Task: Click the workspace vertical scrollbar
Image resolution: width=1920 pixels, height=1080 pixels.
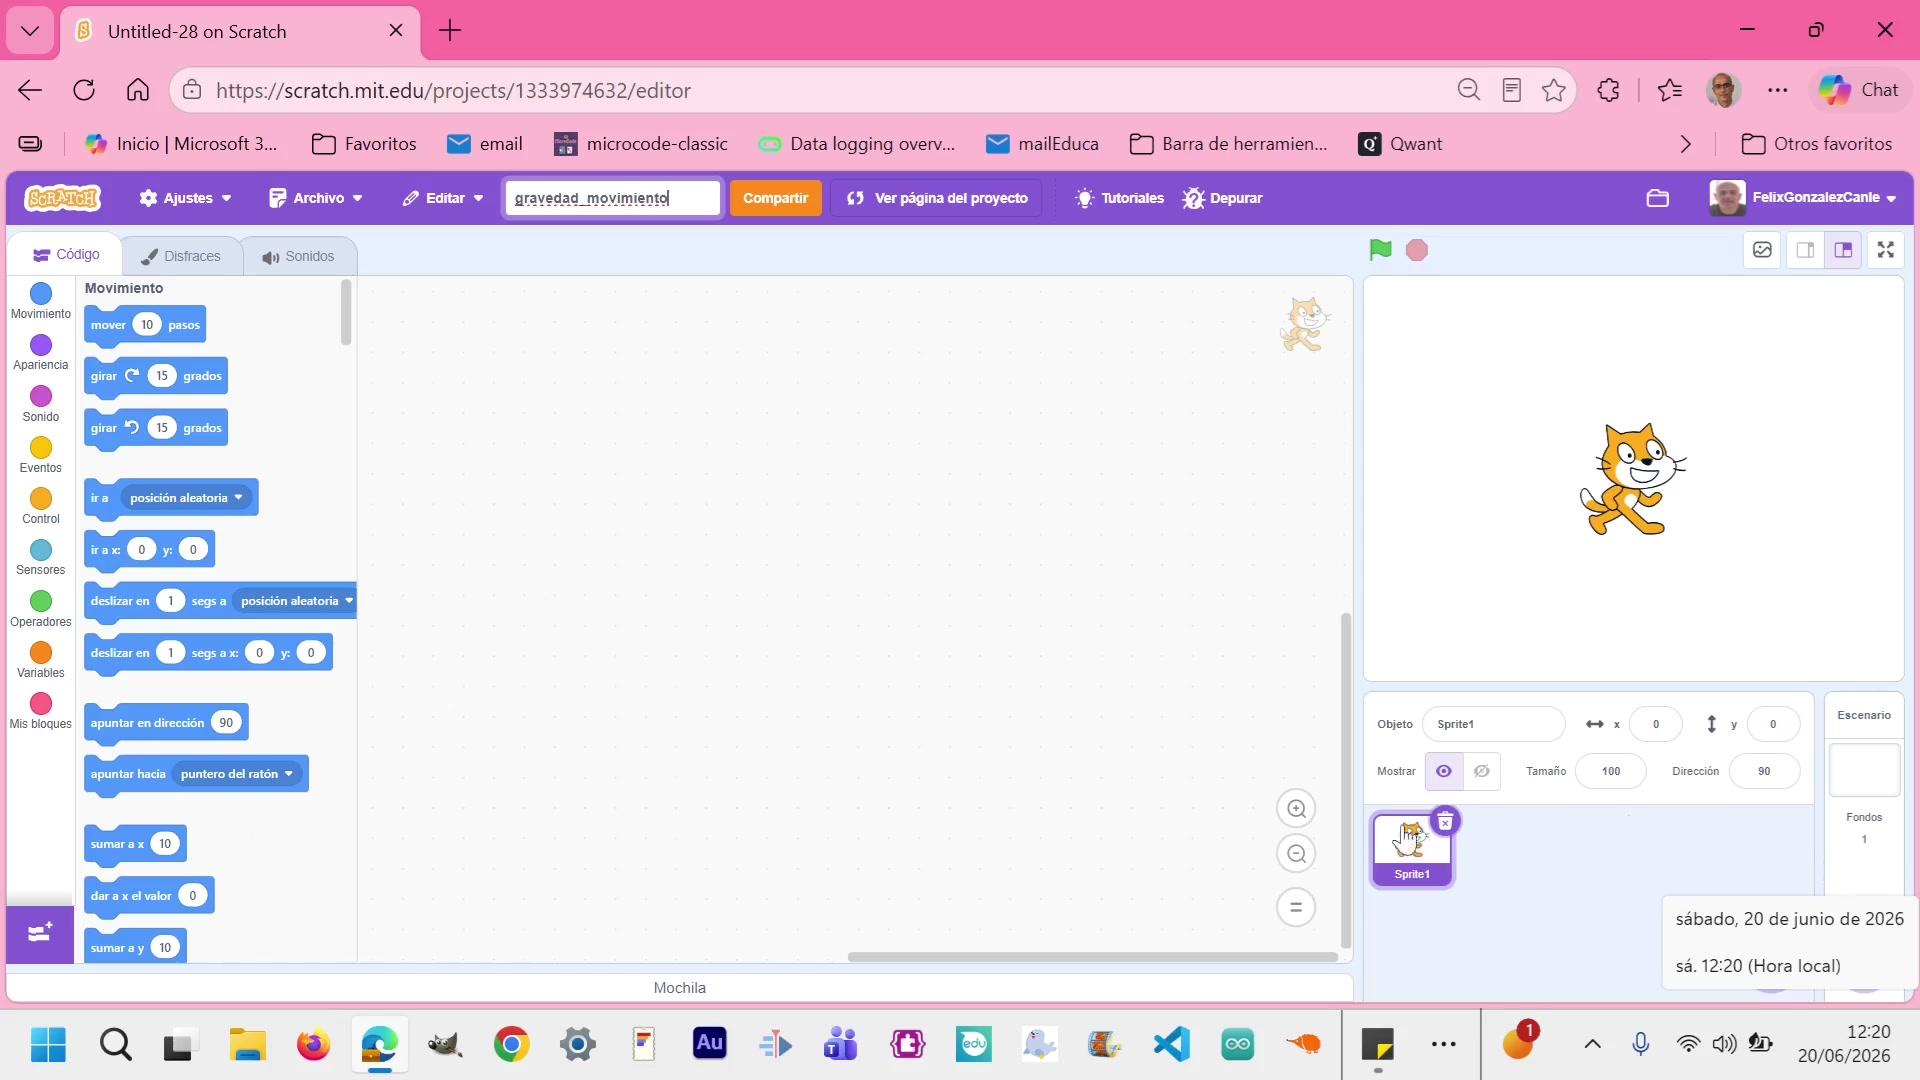Action: [x=1346, y=780]
